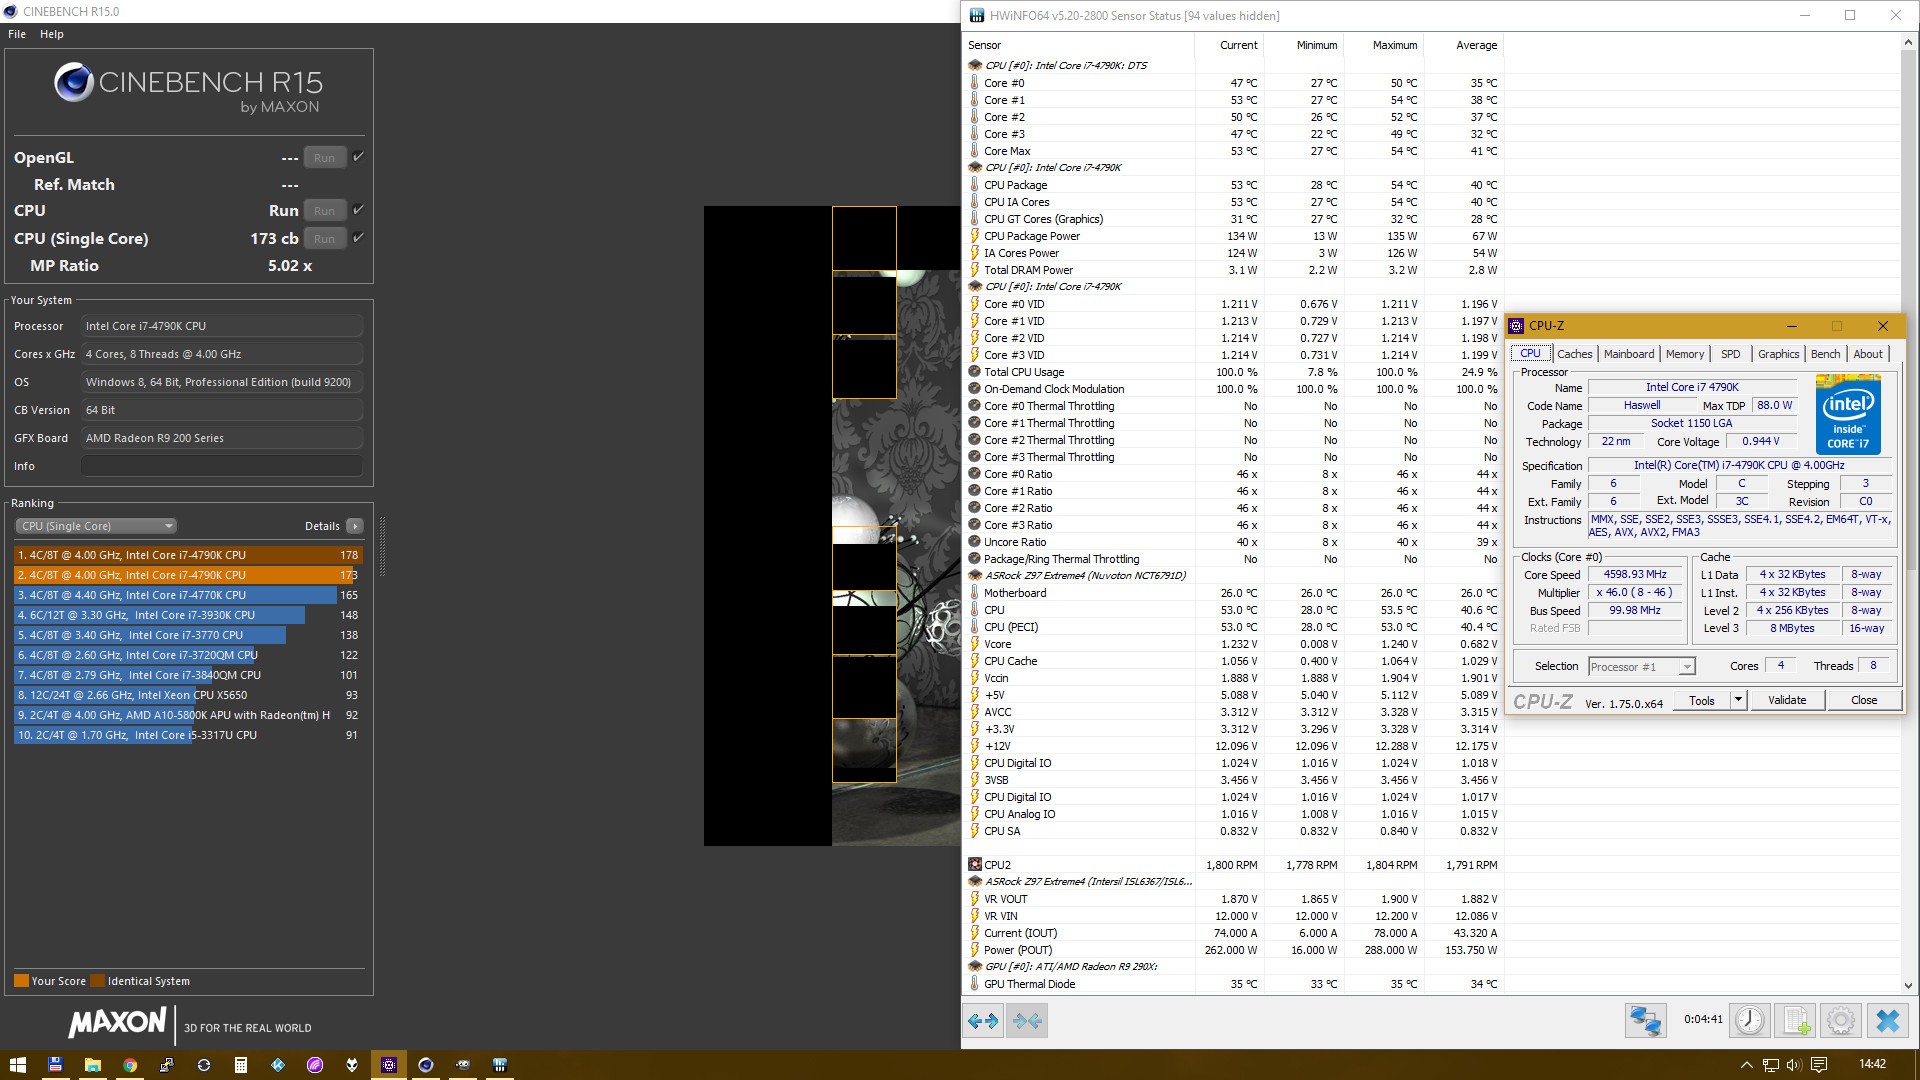Toggle CPU (Single Core) test checkbox
The width and height of the screenshot is (1920, 1080).
click(358, 238)
